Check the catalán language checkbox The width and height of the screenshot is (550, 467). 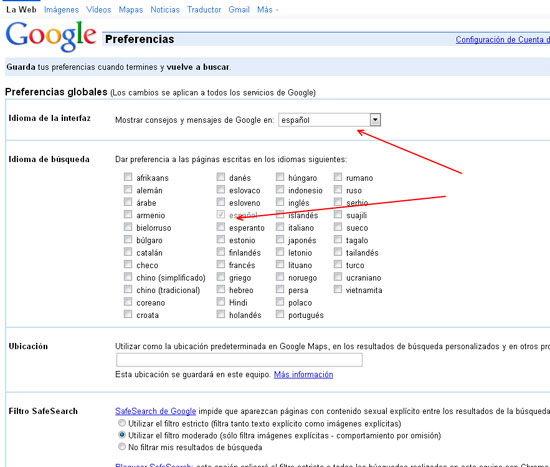click(128, 252)
